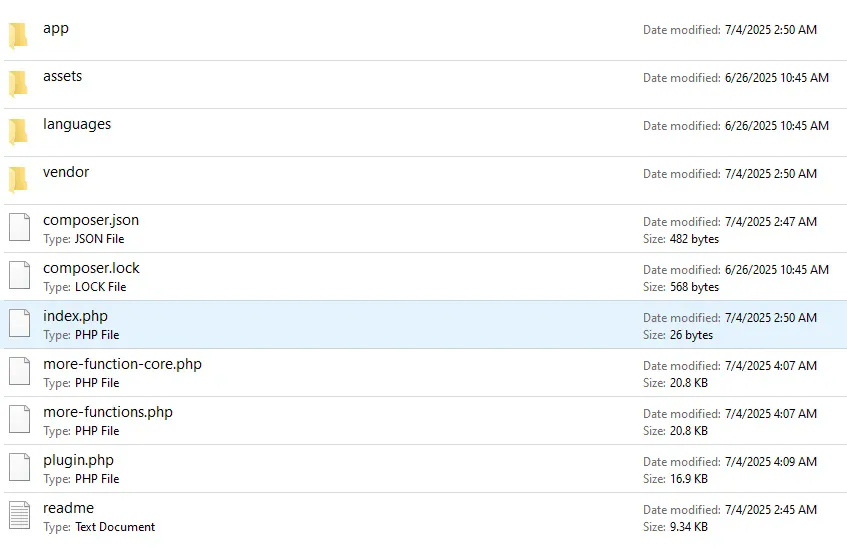Click the readme text document icon
The height and width of the screenshot is (552, 847).
click(x=20, y=516)
